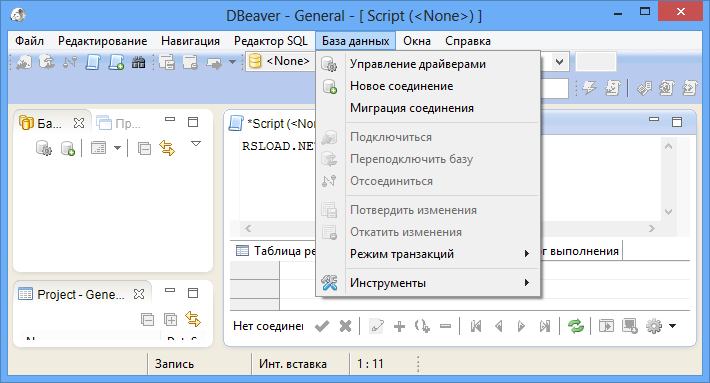Open the <None> active connection combo box
Screen dimensions: 710x383
(280, 62)
